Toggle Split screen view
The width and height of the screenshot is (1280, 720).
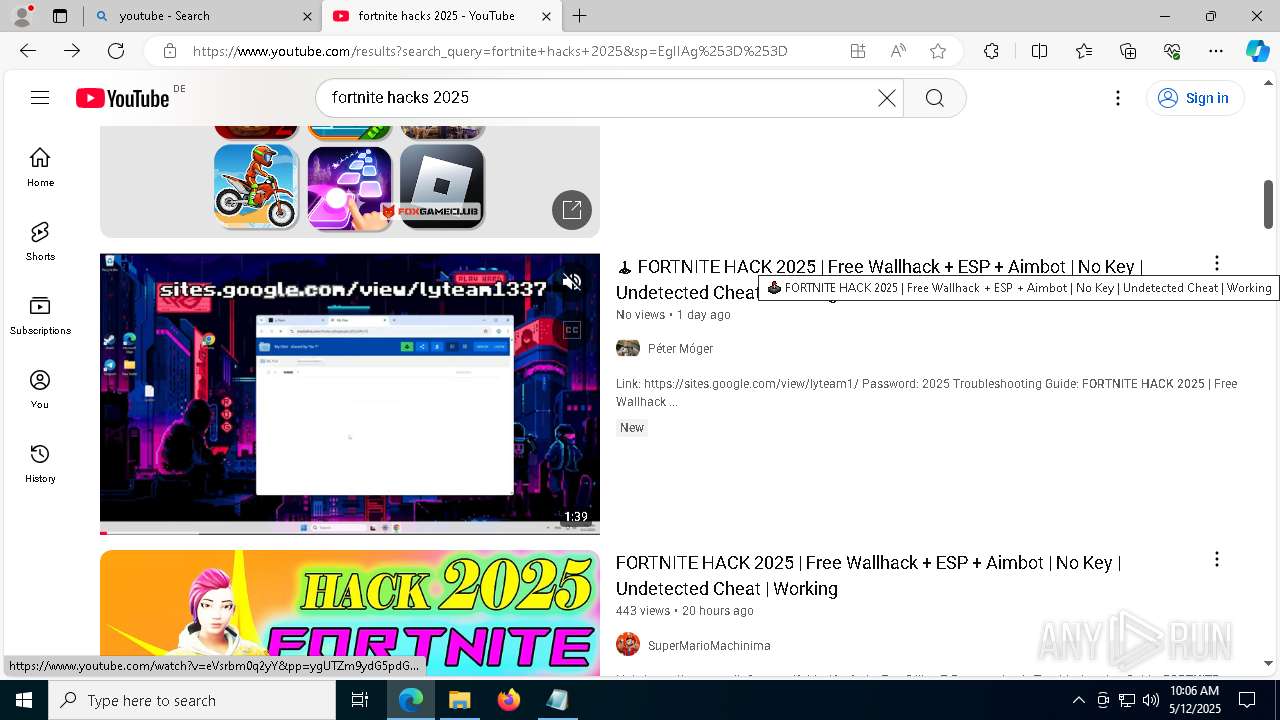pos(1039,51)
